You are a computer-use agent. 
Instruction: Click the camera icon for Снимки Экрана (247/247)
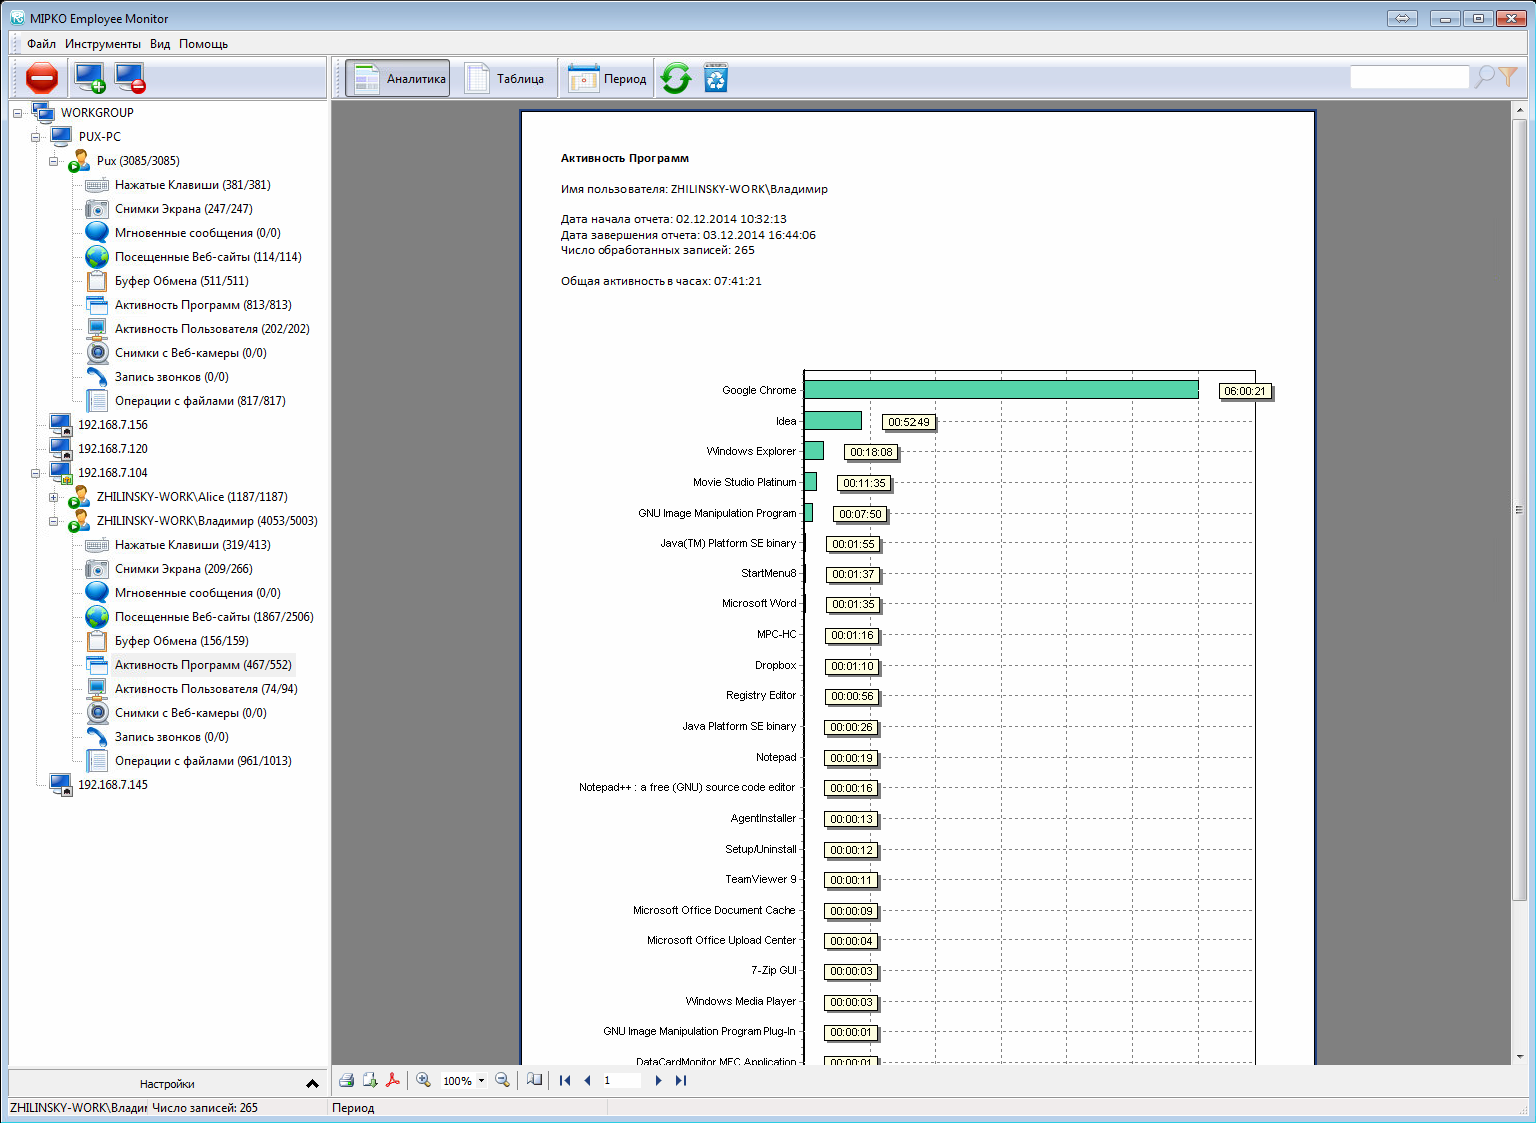click(97, 209)
